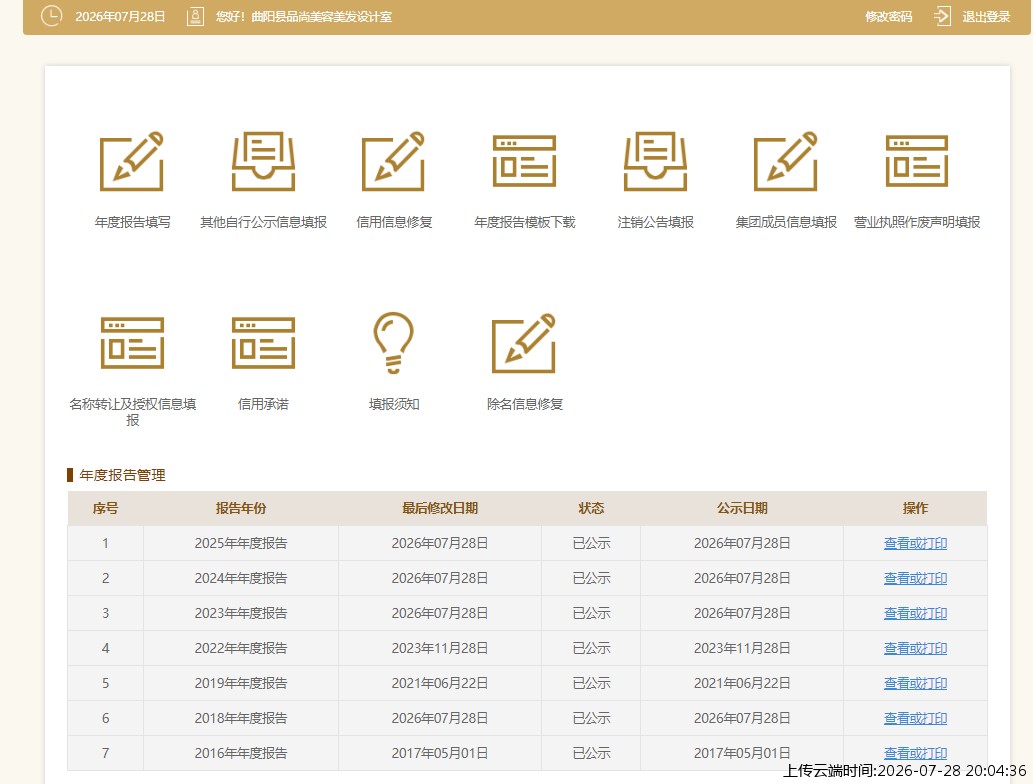
Task: View or print the 2025年年度报告
Action: (915, 543)
